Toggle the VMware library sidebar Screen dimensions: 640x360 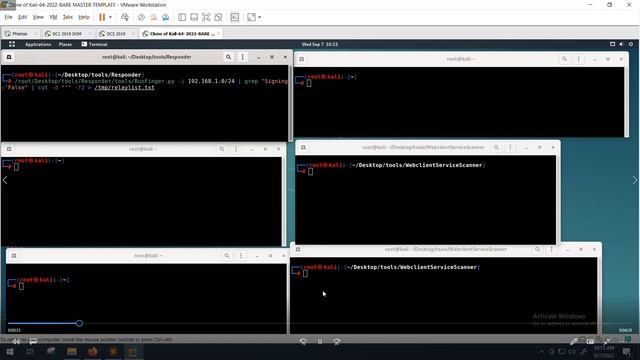click(x=182, y=17)
